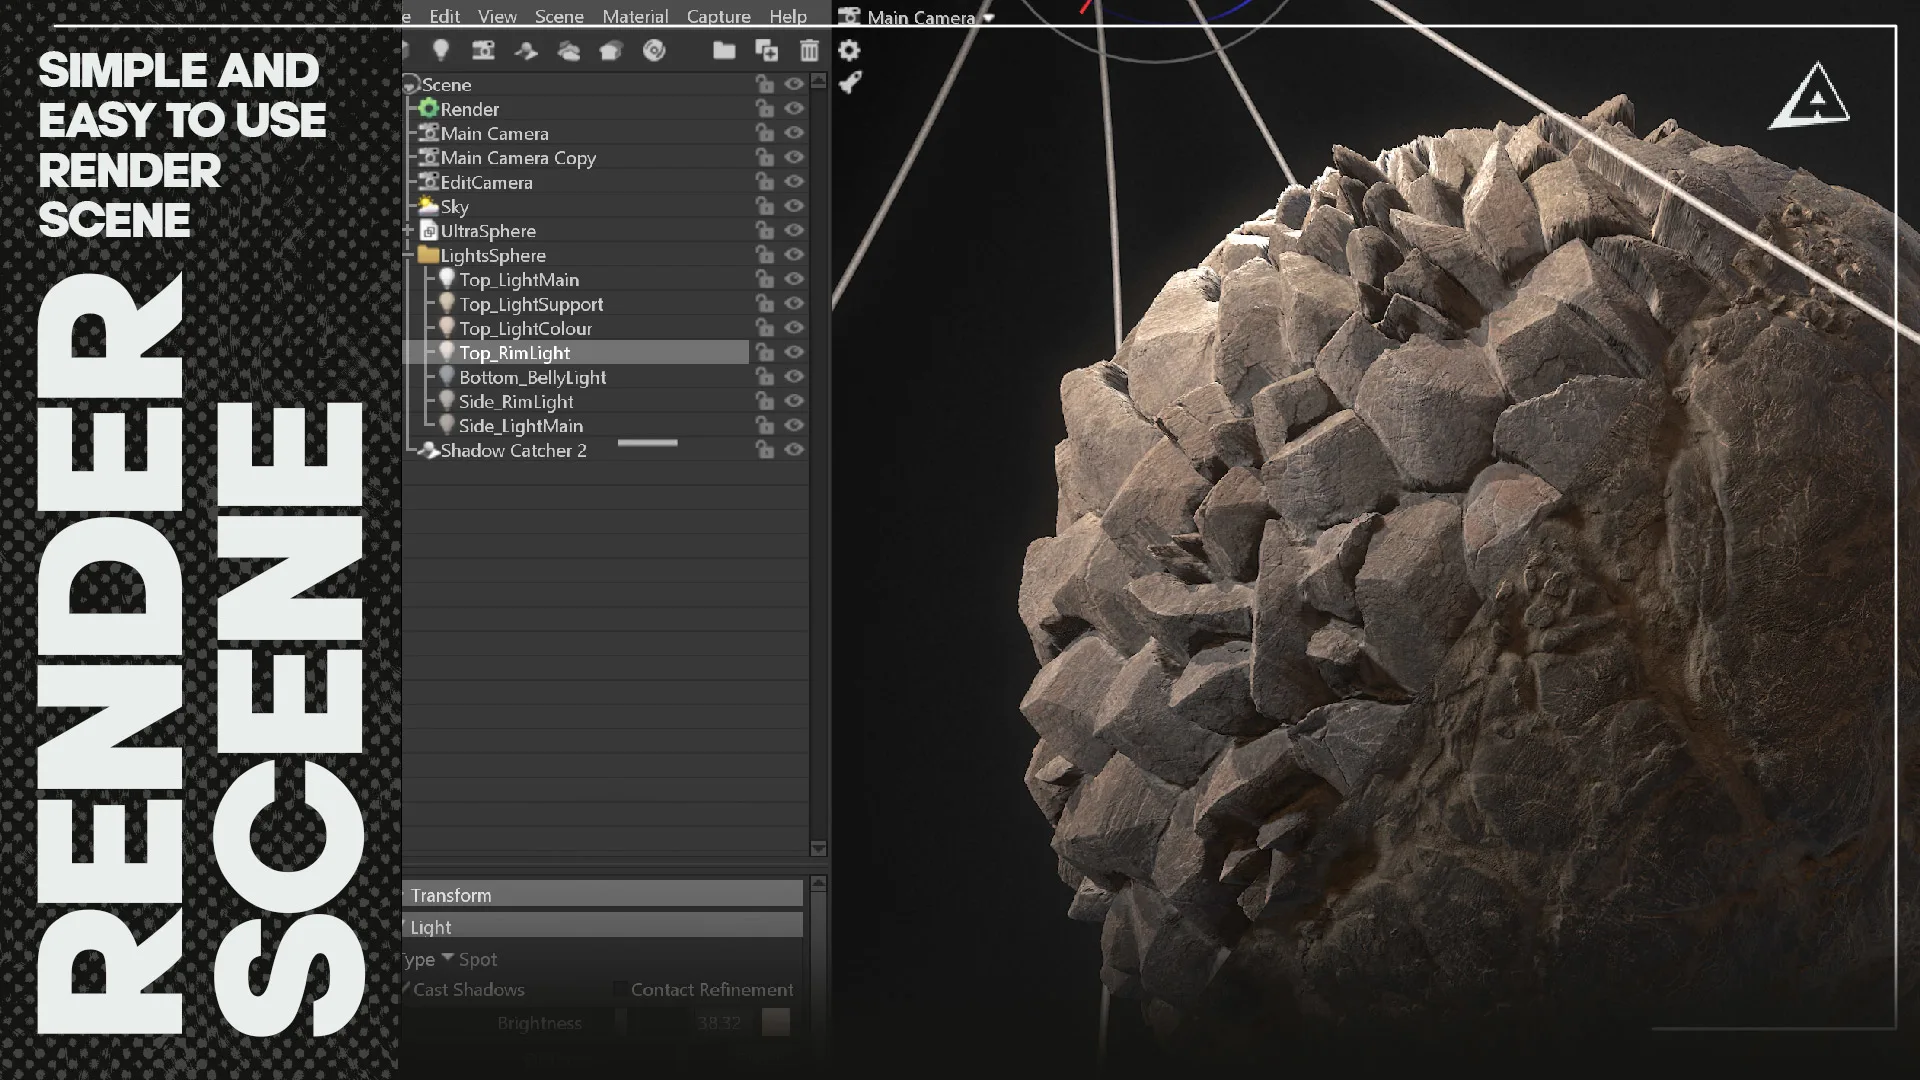This screenshot has width=1920, height=1080.
Task: Lock the UltraSphere object
Action: pyautogui.click(x=766, y=230)
